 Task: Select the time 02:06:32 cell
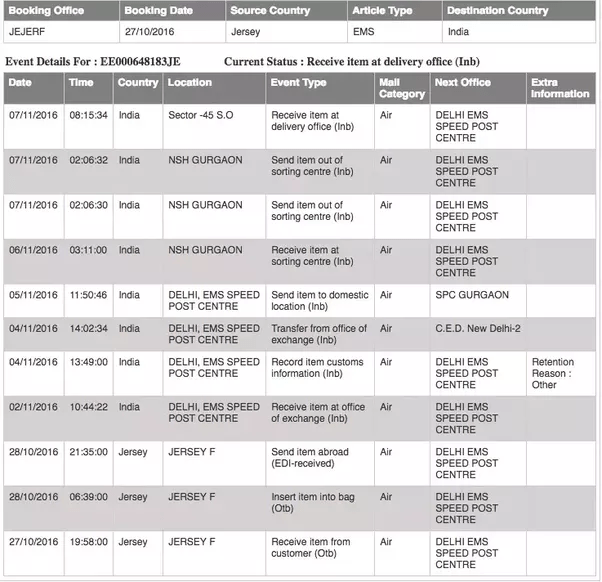point(89,171)
